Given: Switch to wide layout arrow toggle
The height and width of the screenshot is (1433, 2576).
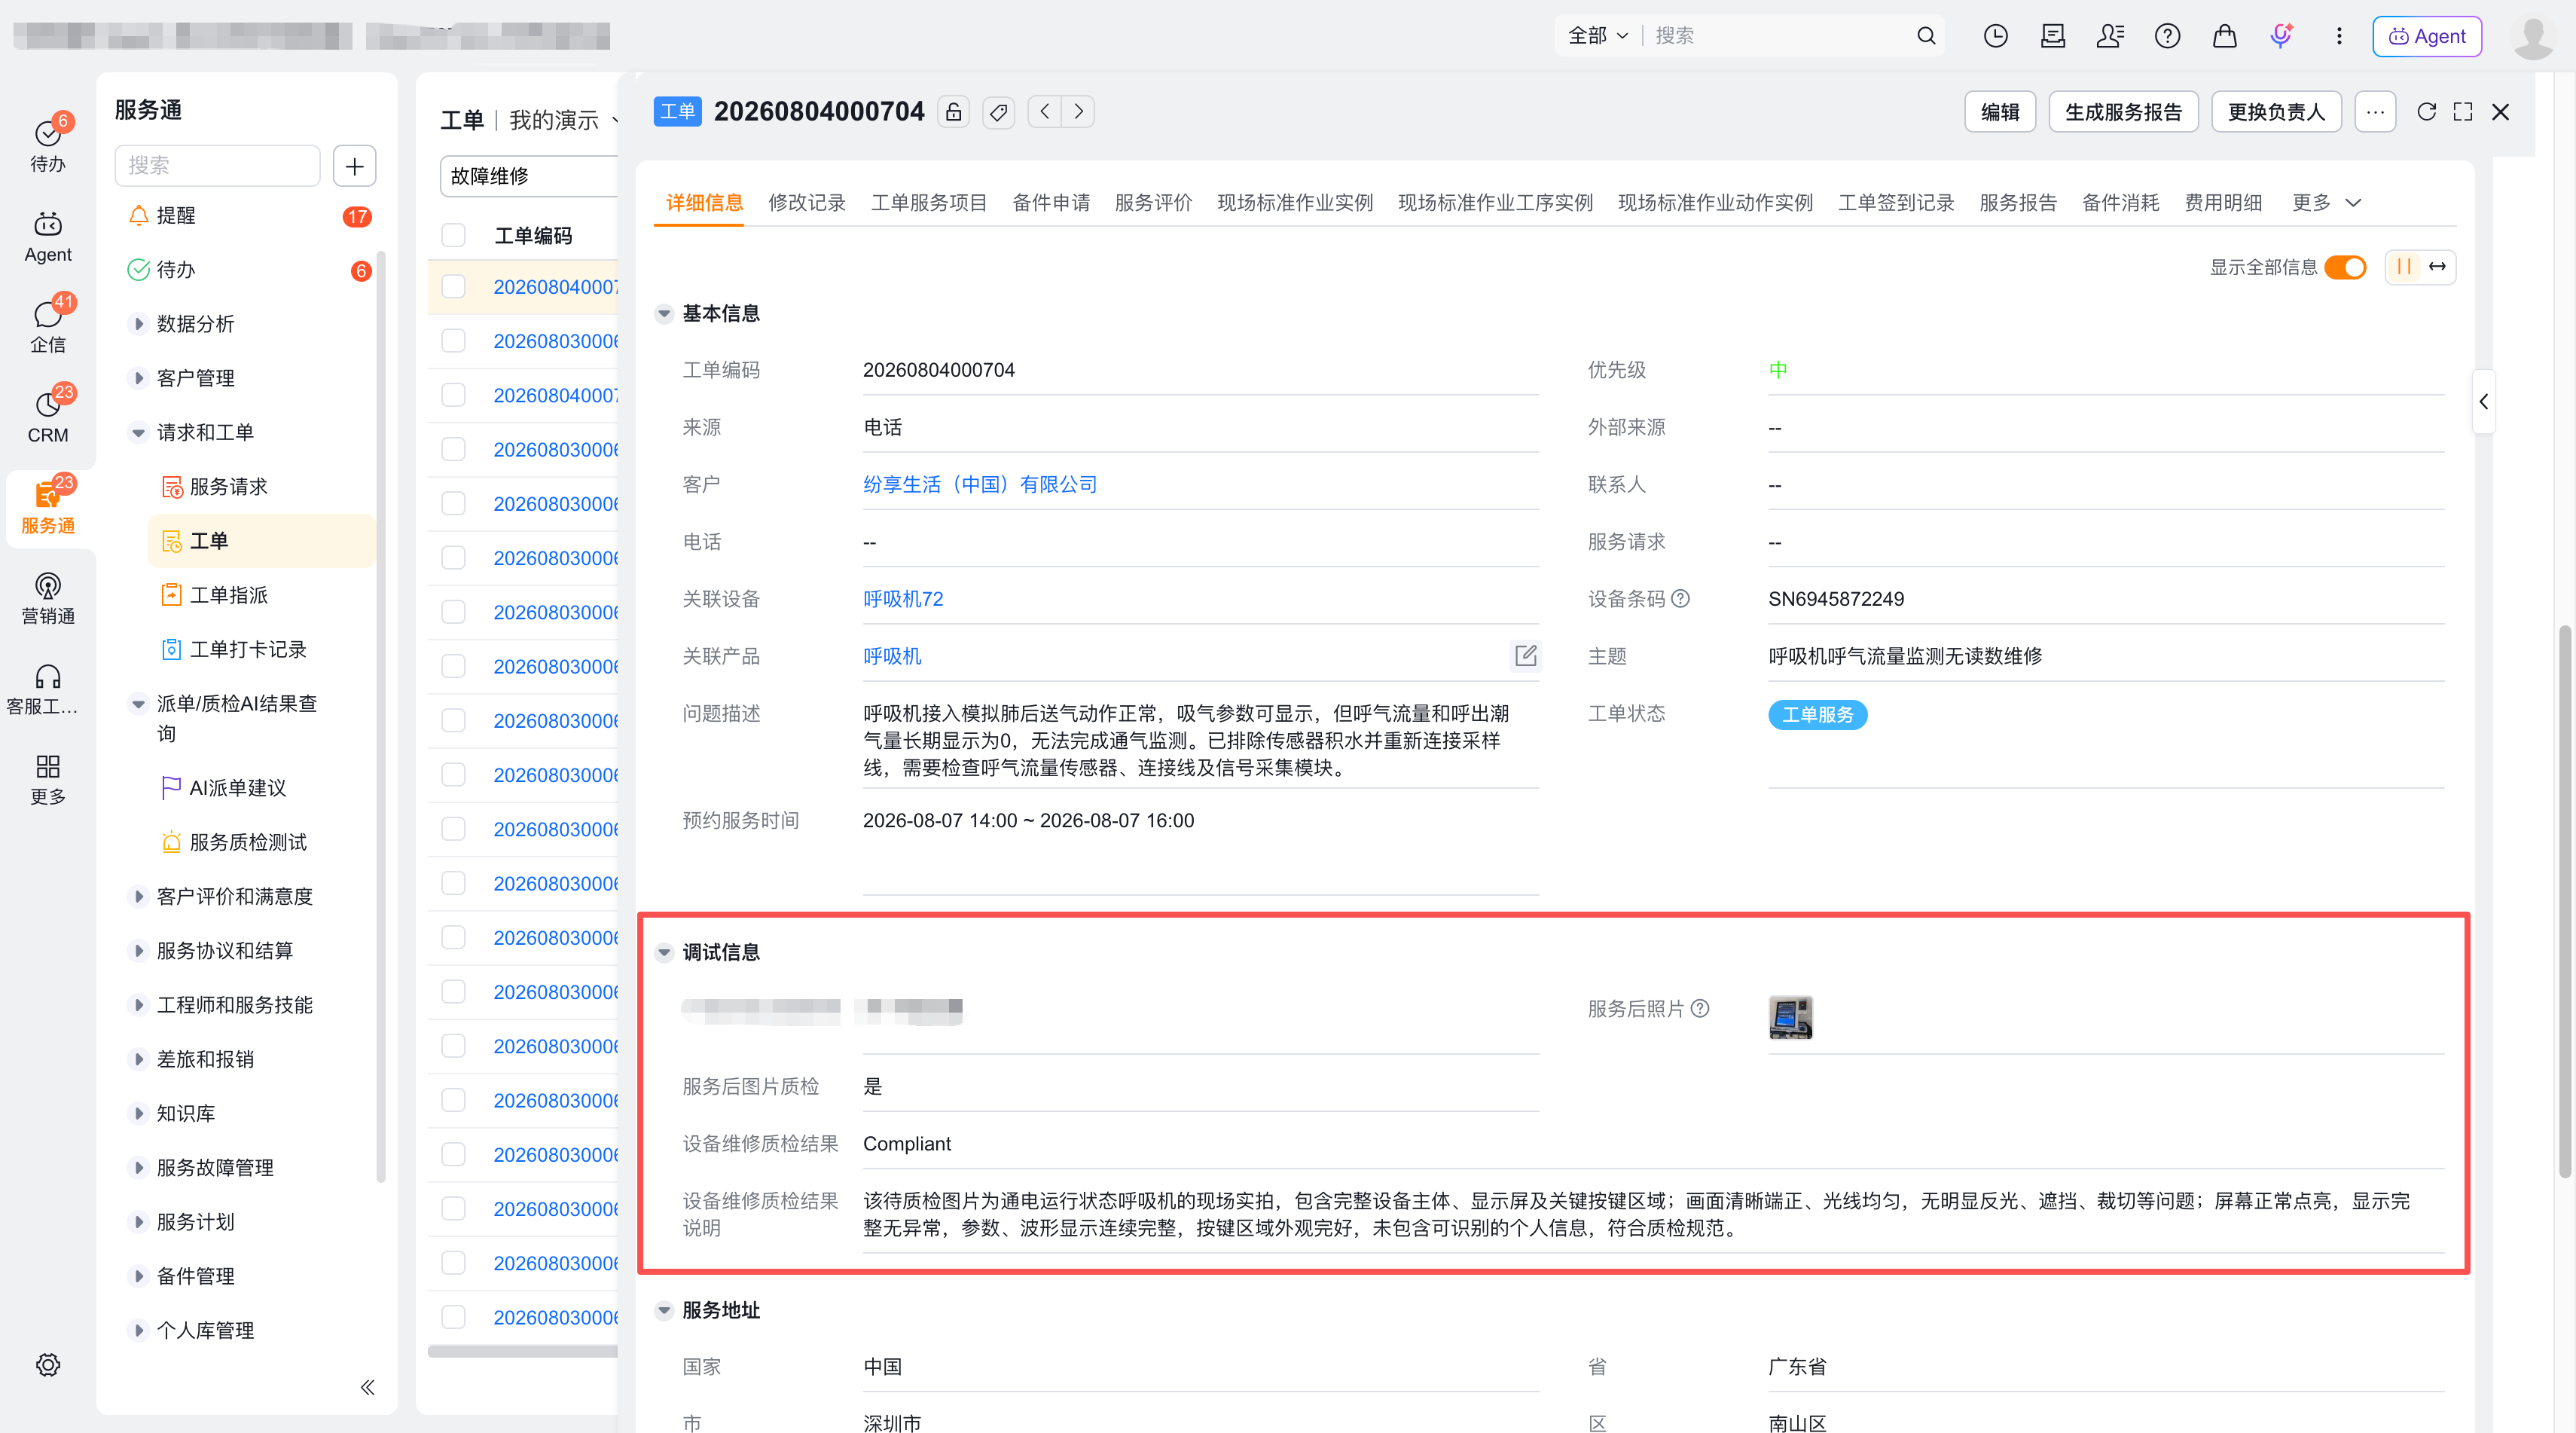Looking at the screenshot, I should [2437, 267].
